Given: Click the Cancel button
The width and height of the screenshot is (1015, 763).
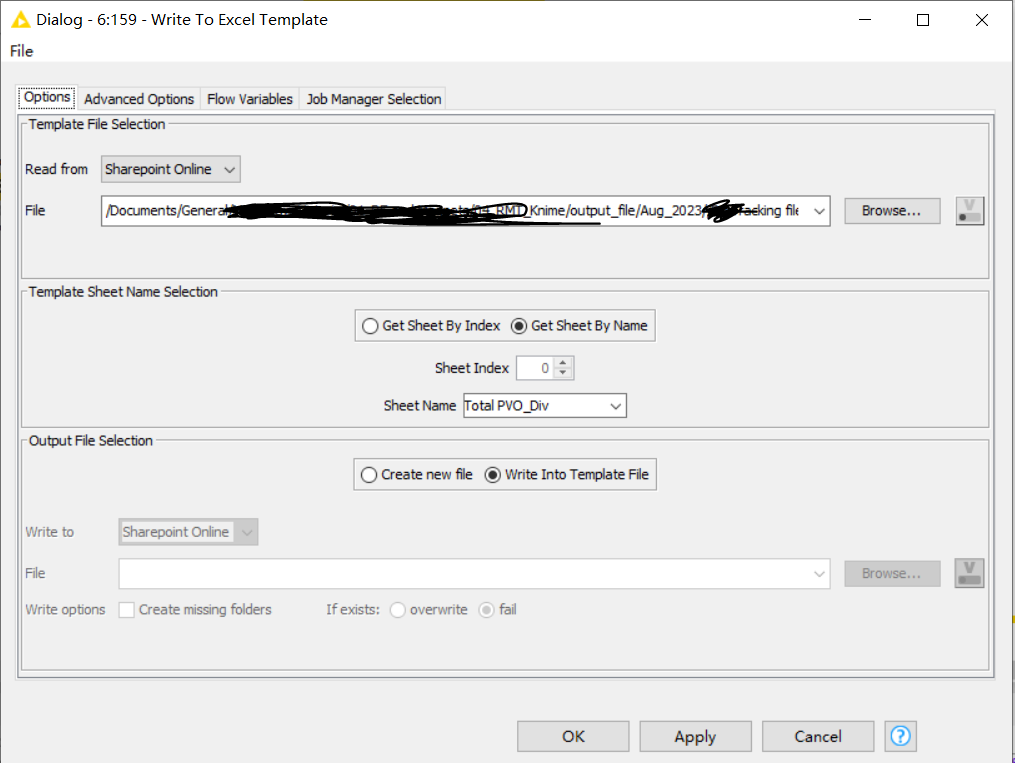Looking at the screenshot, I should point(818,736).
